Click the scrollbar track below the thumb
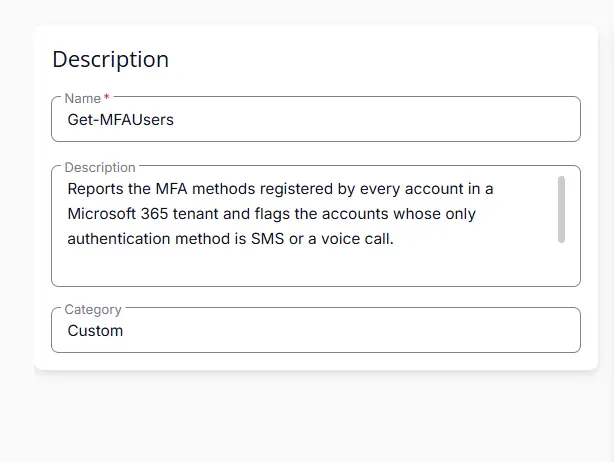The width and height of the screenshot is (614, 462). (561, 262)
